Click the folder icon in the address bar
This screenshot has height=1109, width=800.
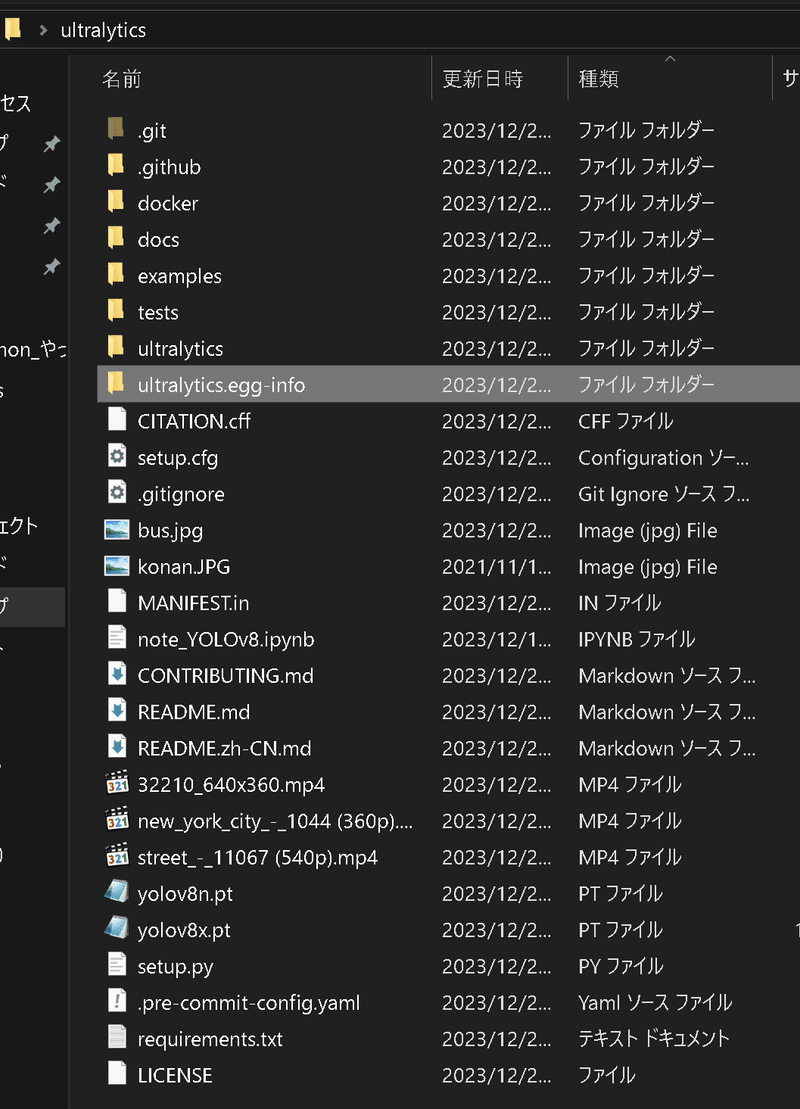pos(13,30)
